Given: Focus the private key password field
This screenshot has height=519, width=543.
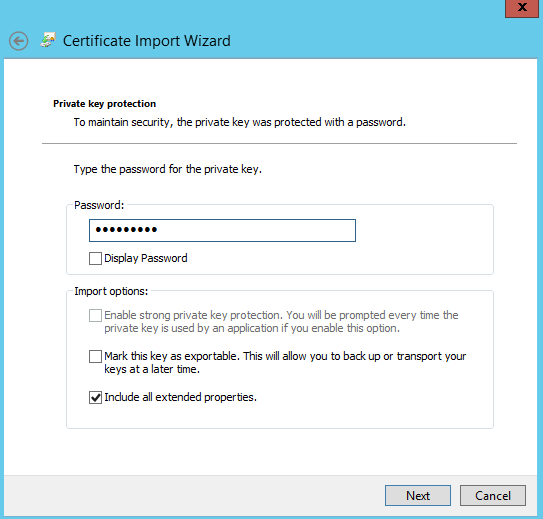Looking at the screenshot, I should point(222,230).
